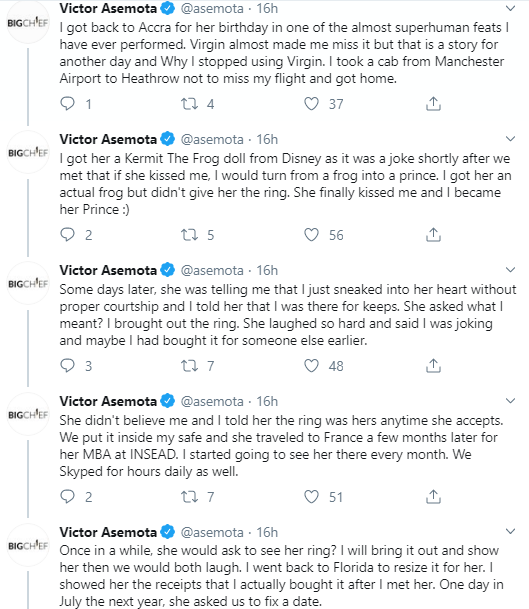Like the Accra birthday tweet with 37 likes
This screenshot has width=529, height=609.
311,104
